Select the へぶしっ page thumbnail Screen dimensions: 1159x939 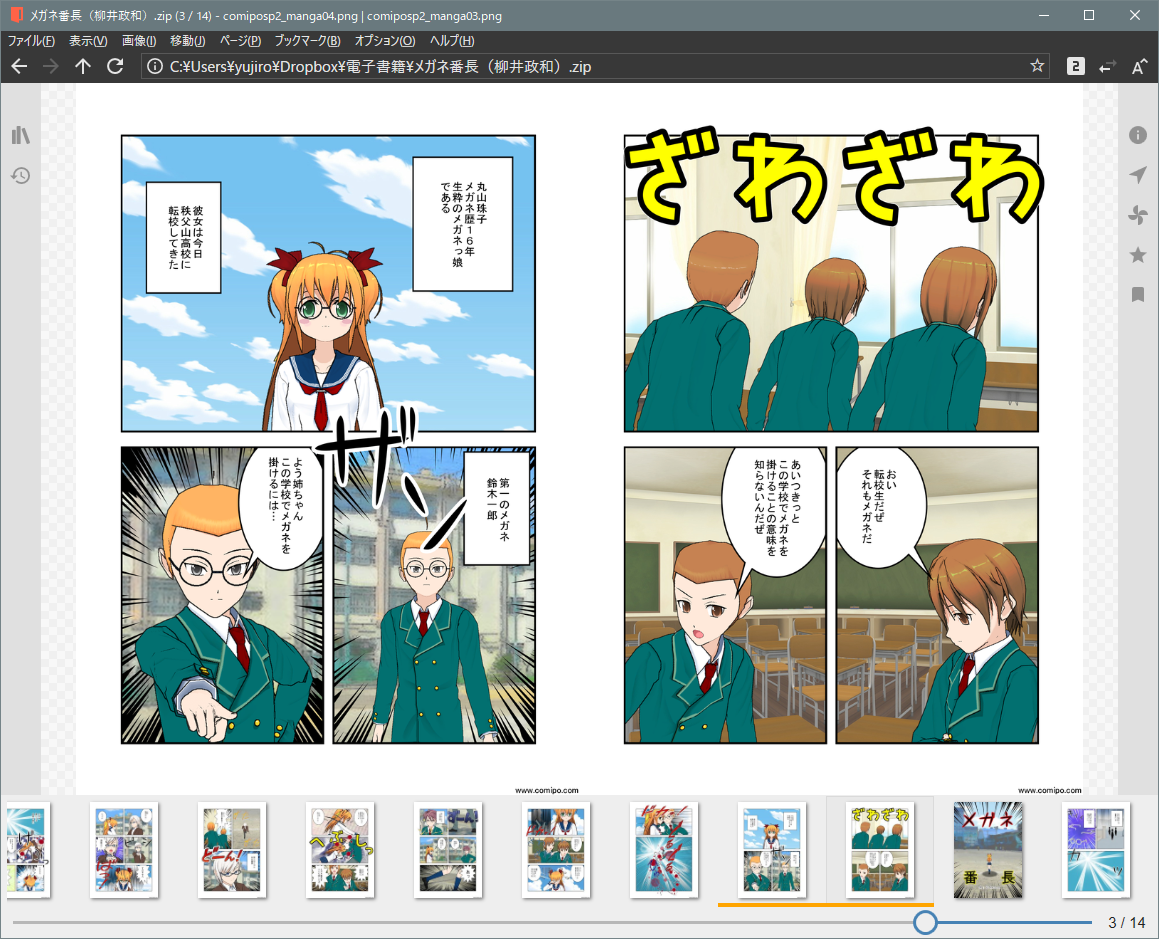pyautogui.click(x=340, y=850)
